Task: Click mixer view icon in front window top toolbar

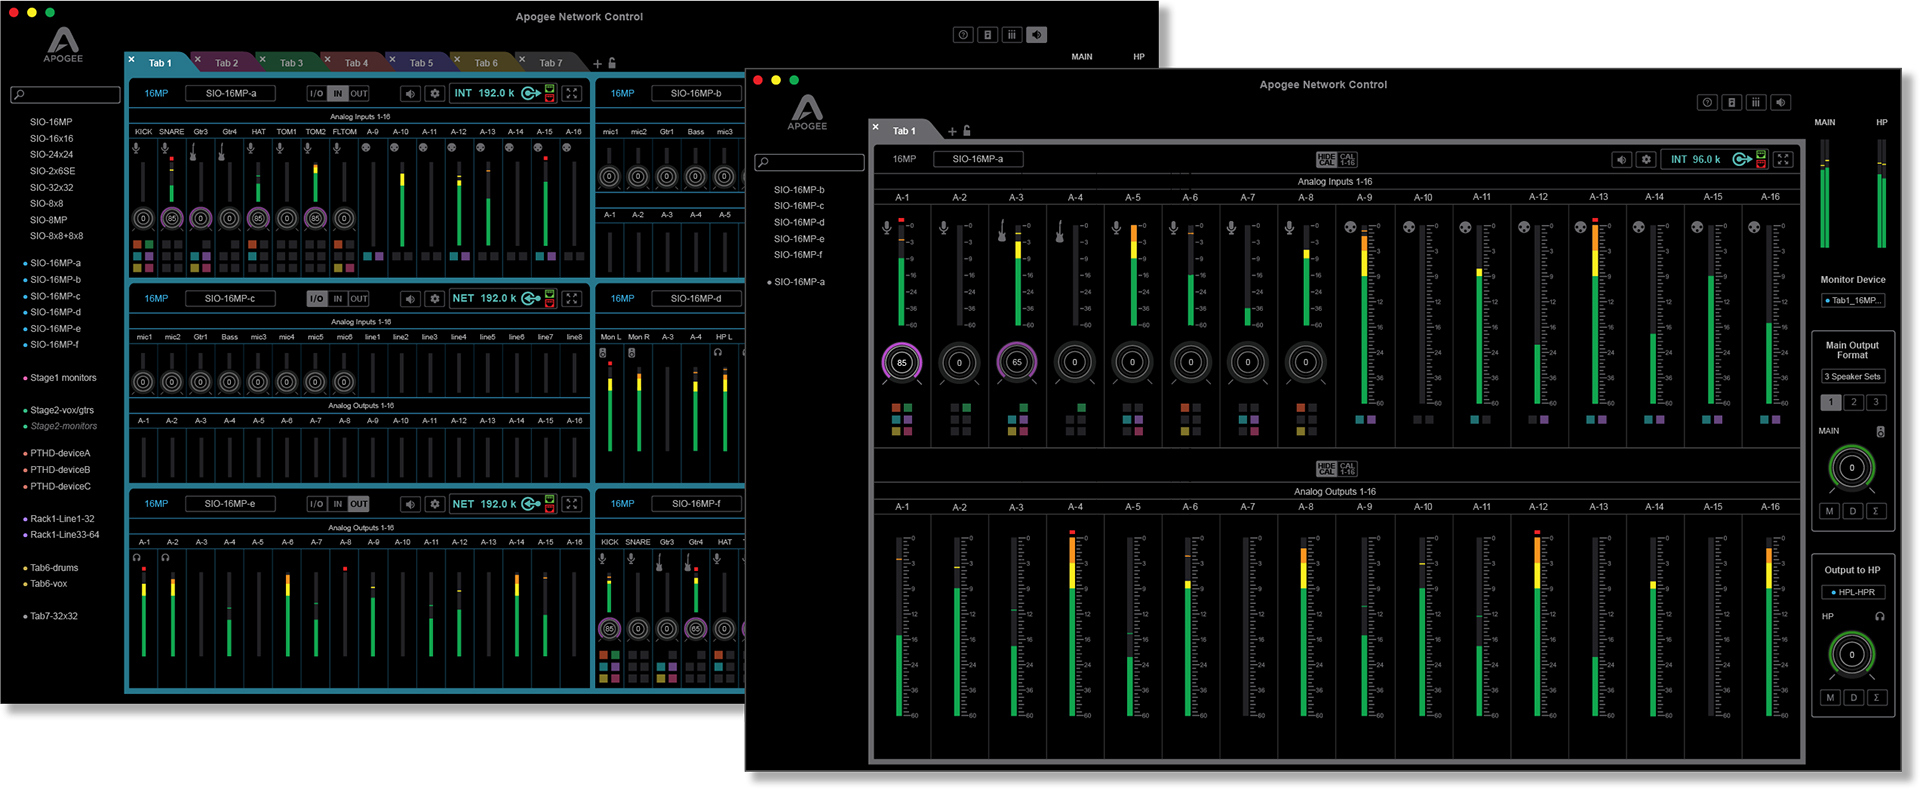Action: [x=1756, y=102]
